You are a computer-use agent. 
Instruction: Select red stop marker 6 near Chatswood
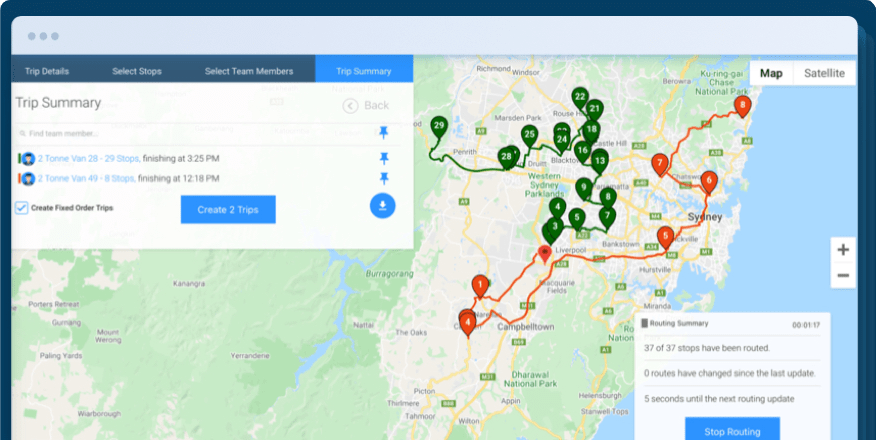coord(709,183)
